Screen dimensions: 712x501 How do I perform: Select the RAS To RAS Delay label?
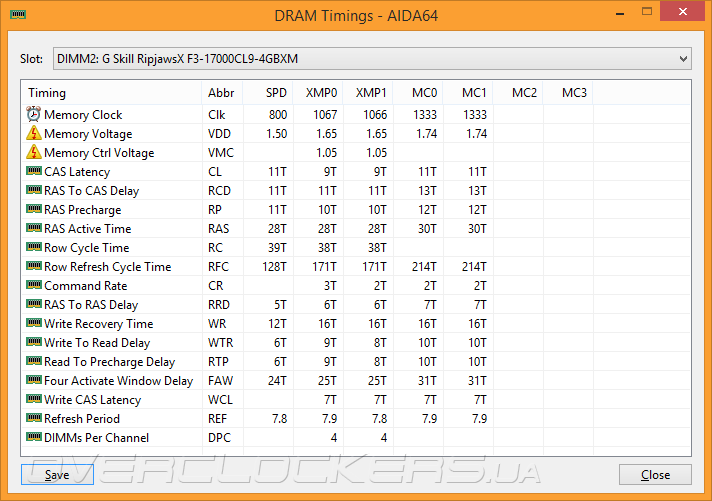click(x=91, y=305)
